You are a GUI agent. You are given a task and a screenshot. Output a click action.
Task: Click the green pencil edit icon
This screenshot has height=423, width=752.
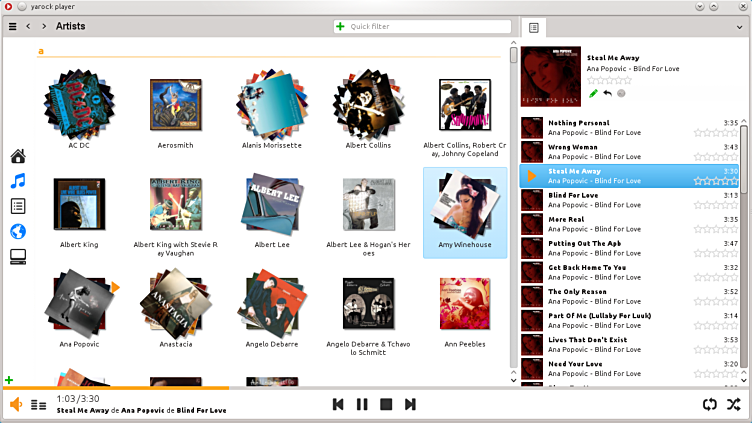pos(593,94)
